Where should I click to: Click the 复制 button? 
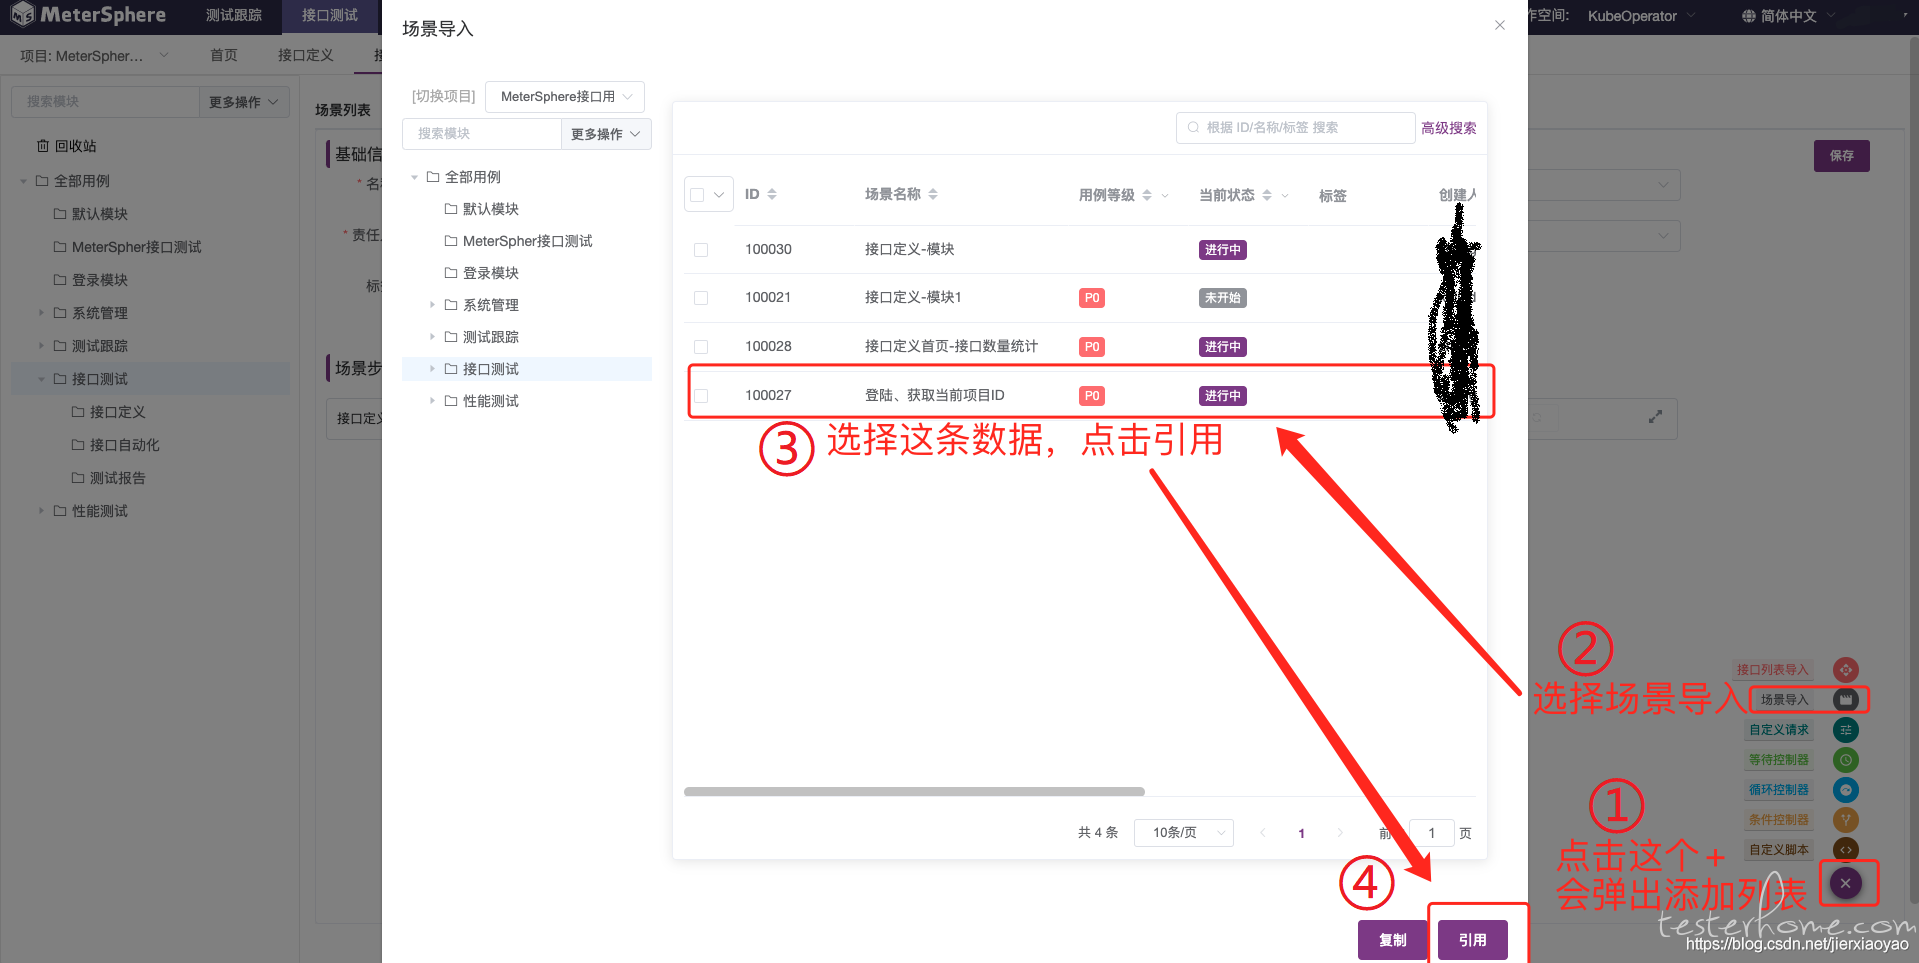click(x=1392, y=940)
